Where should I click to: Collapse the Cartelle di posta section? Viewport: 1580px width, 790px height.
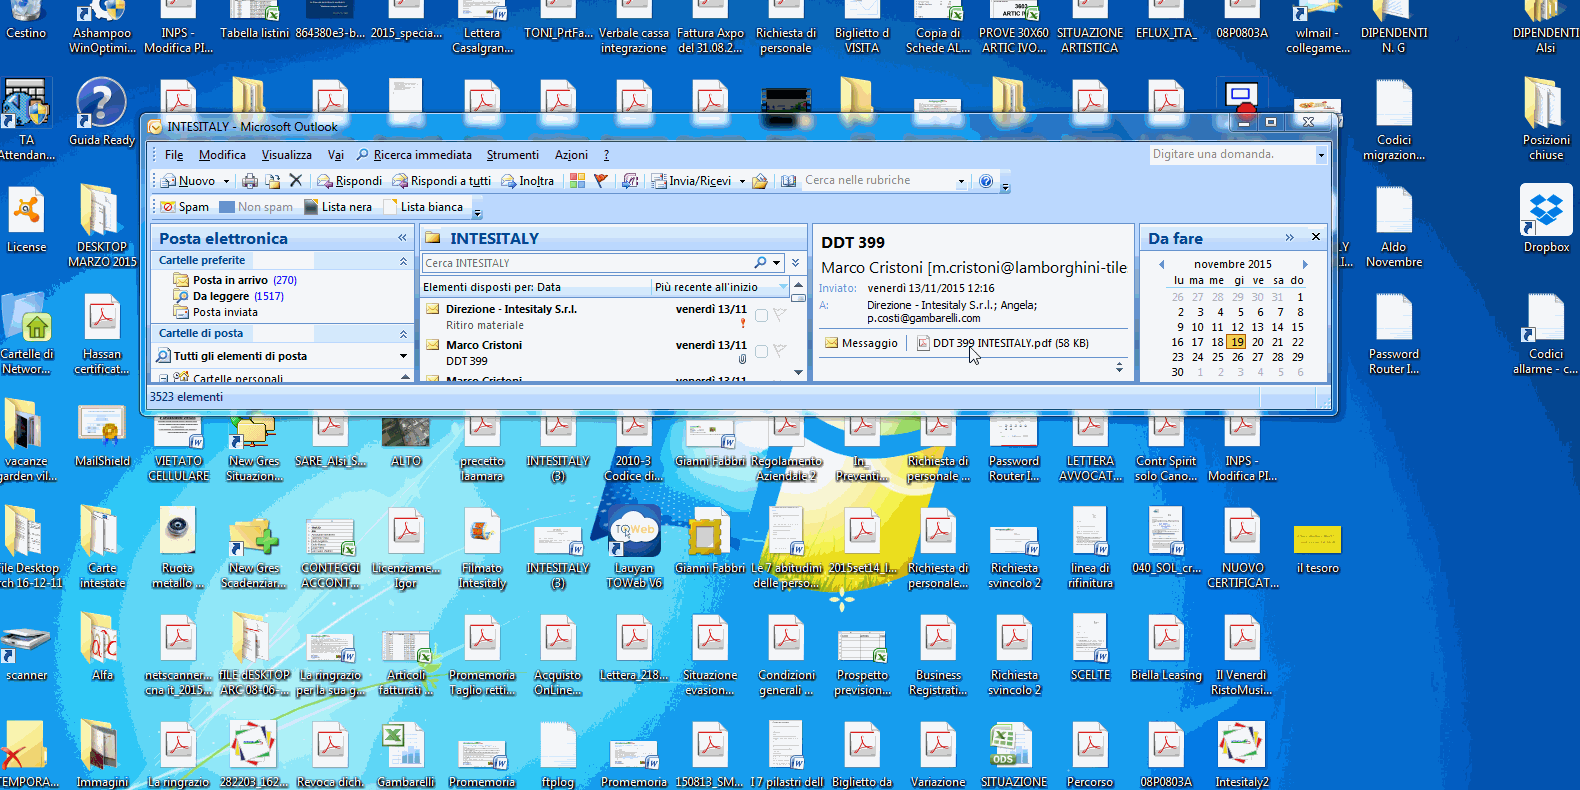403,334
